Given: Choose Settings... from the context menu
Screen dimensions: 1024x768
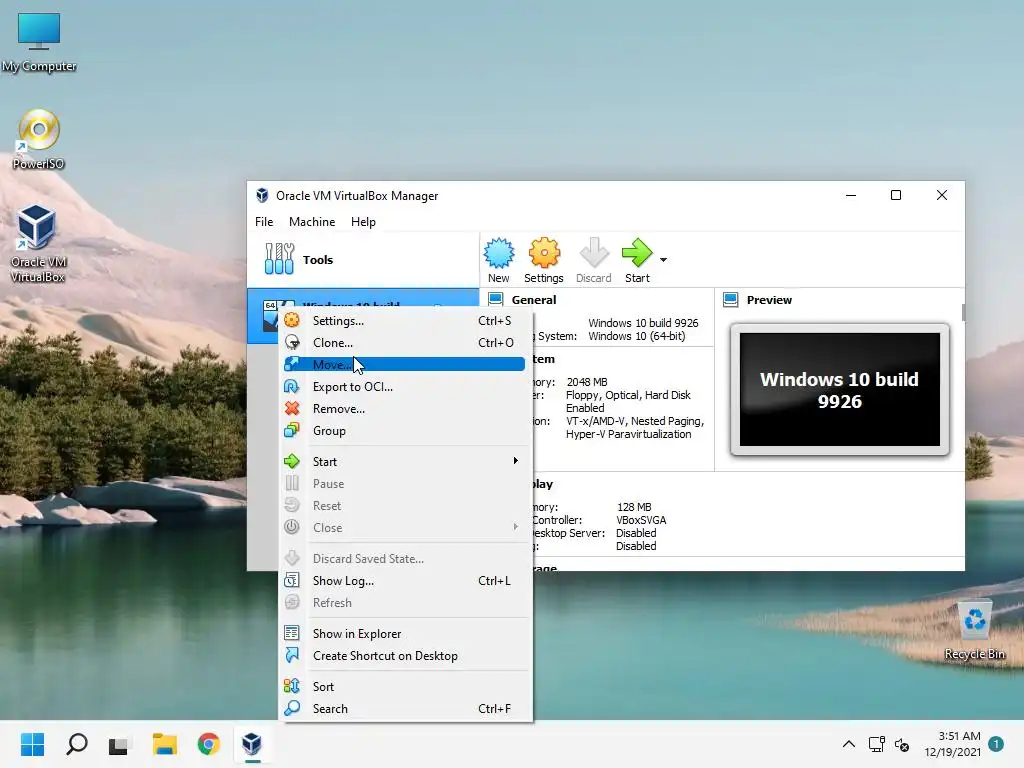Looking at the screenshot, I should click(405, 321).
